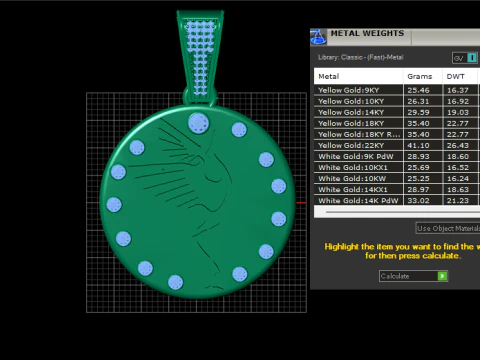Click the 26.31 grams value

click(x=418, y=101)
